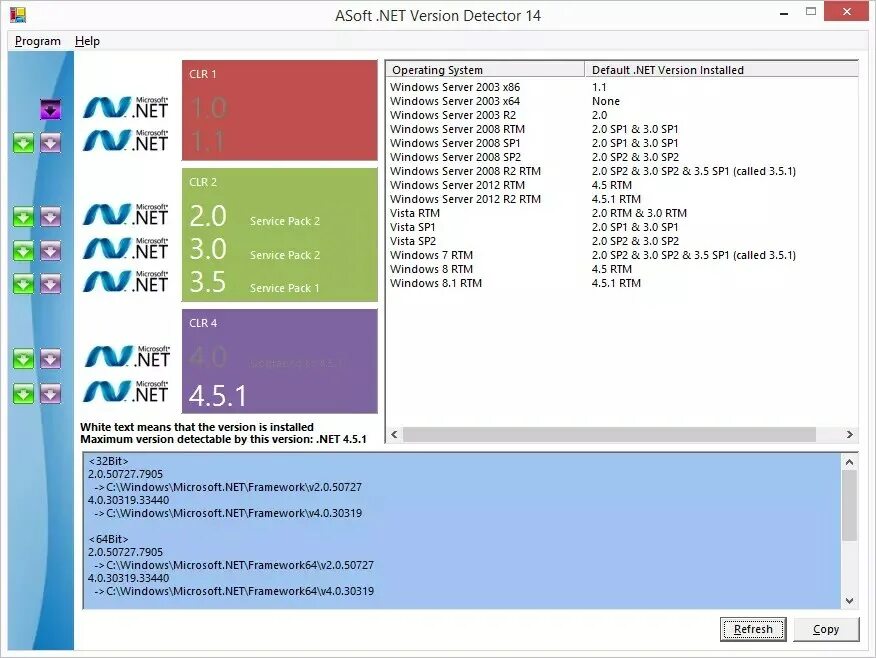Click the green download arrow beside .NET 3.5
876x658 pixels.
click(x=23, y=284)
